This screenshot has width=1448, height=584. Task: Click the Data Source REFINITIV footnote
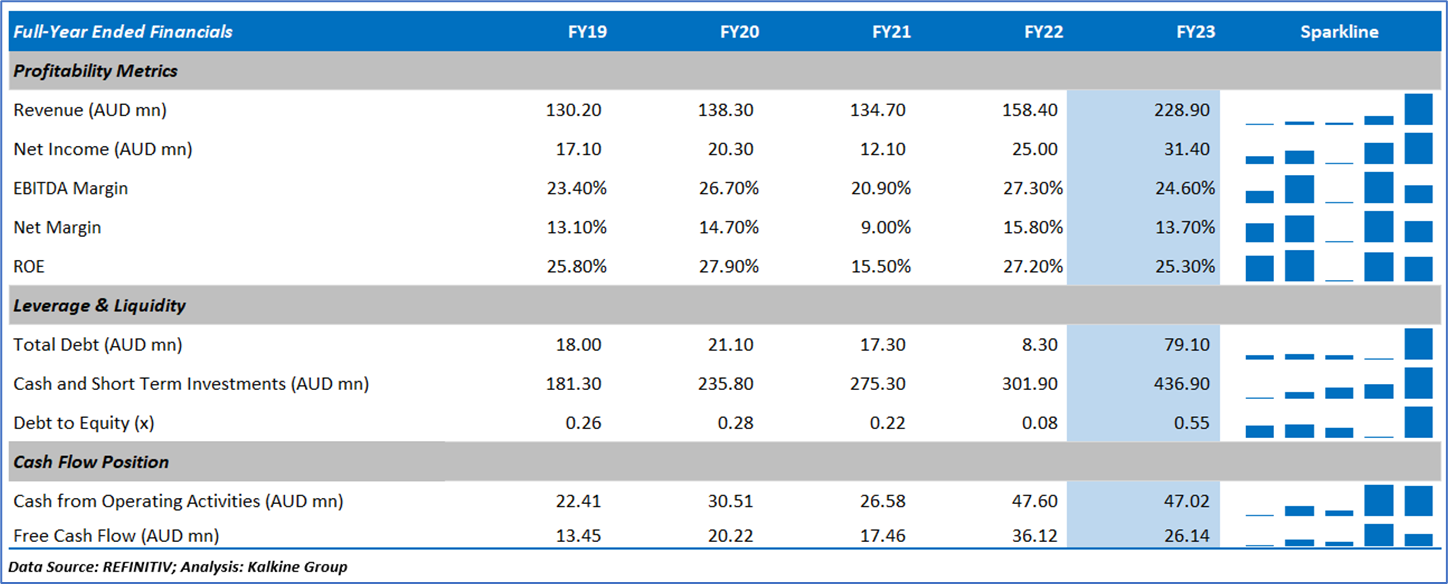[178, 567]
